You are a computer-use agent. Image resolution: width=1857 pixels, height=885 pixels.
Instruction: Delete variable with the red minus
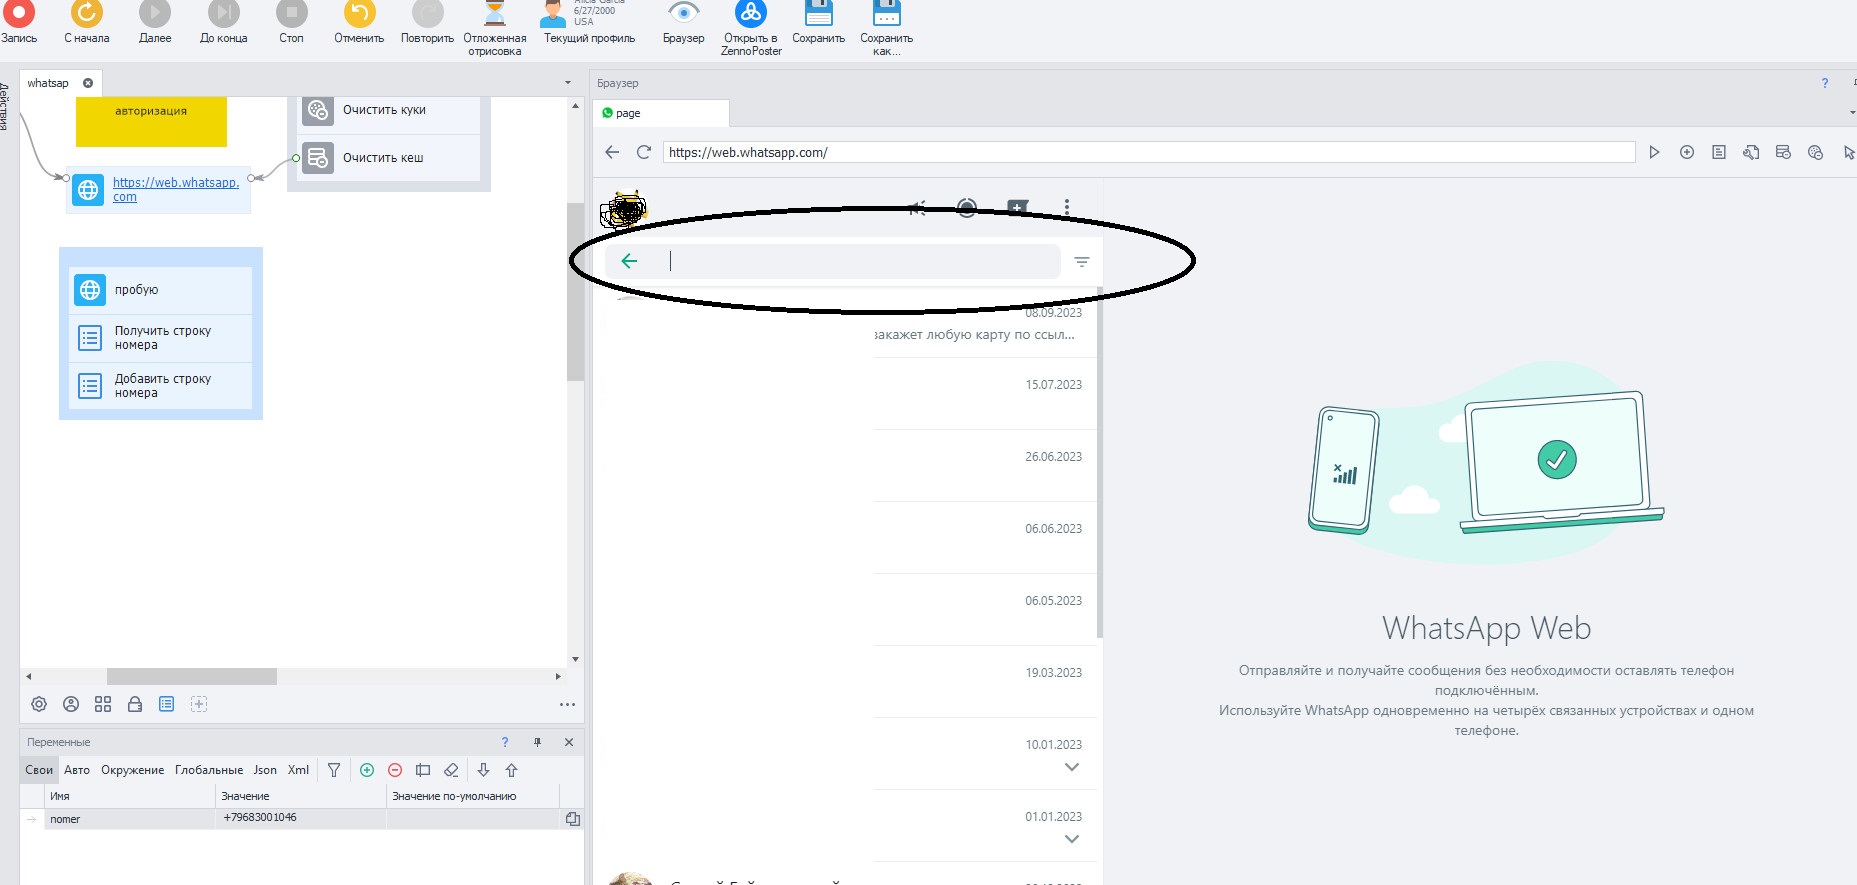click(x=395, y=770)
